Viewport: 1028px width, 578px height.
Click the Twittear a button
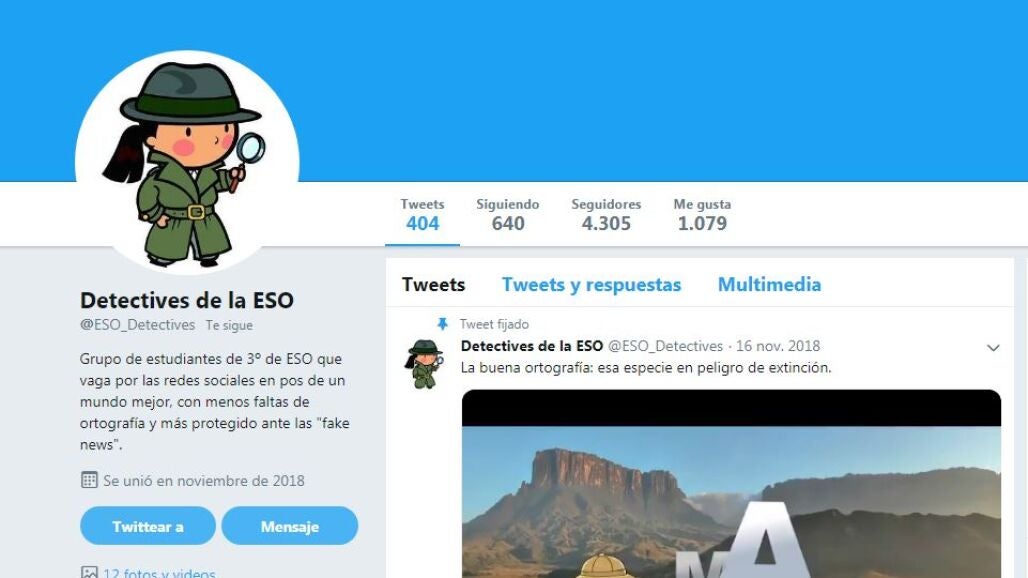click(x=148, y=526)
